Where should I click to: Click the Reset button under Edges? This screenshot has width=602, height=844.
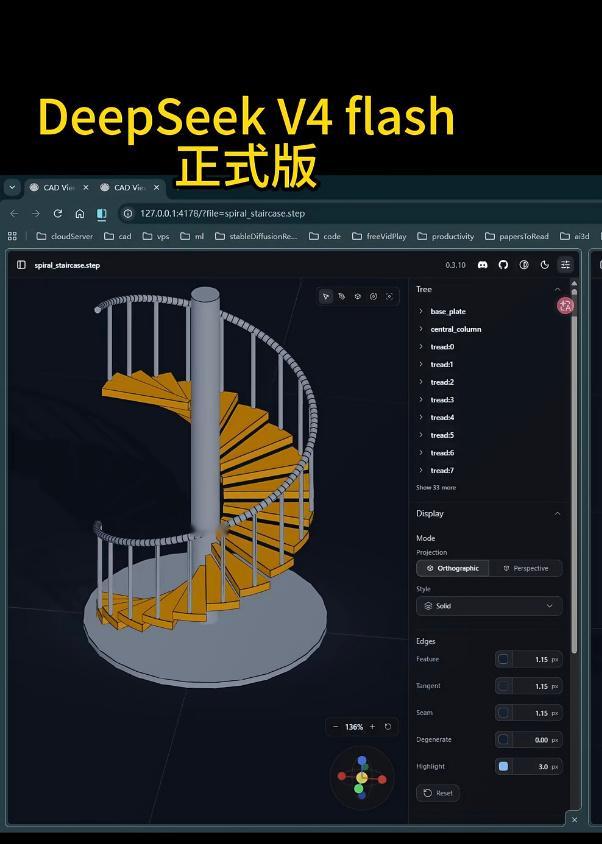(438, 793)
